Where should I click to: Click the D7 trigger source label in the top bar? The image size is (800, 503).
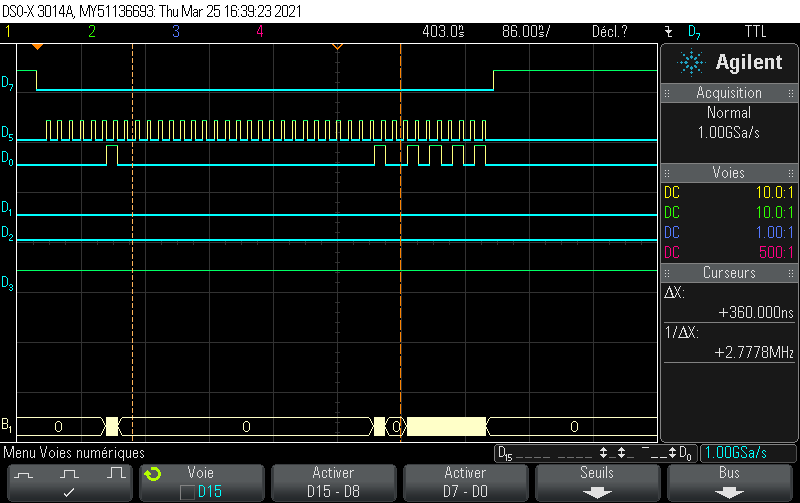coord(694,33)
